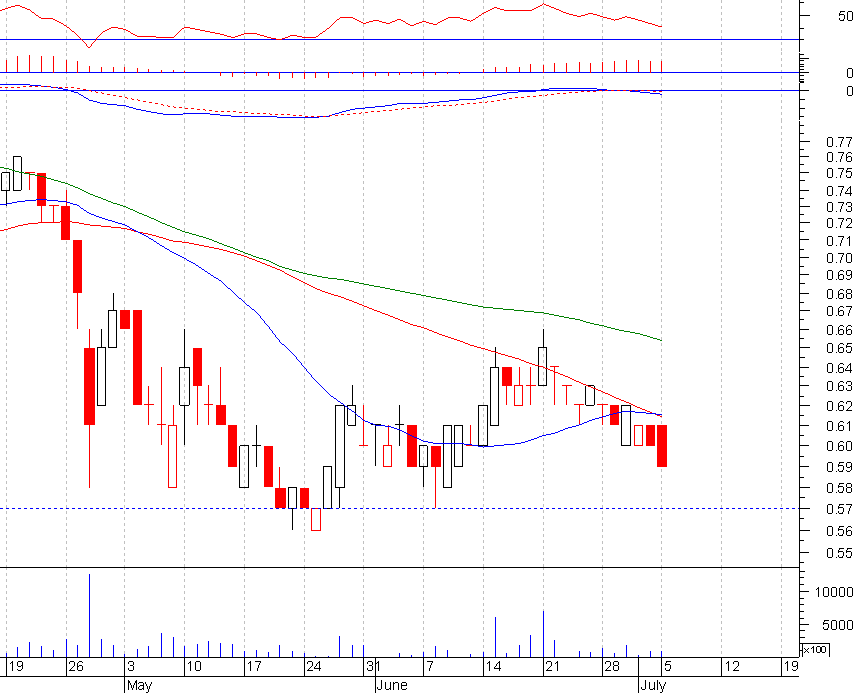The image size is (857, 693).
Task: Click the 0.67 price level label
Action: click(x=839, y=311)
